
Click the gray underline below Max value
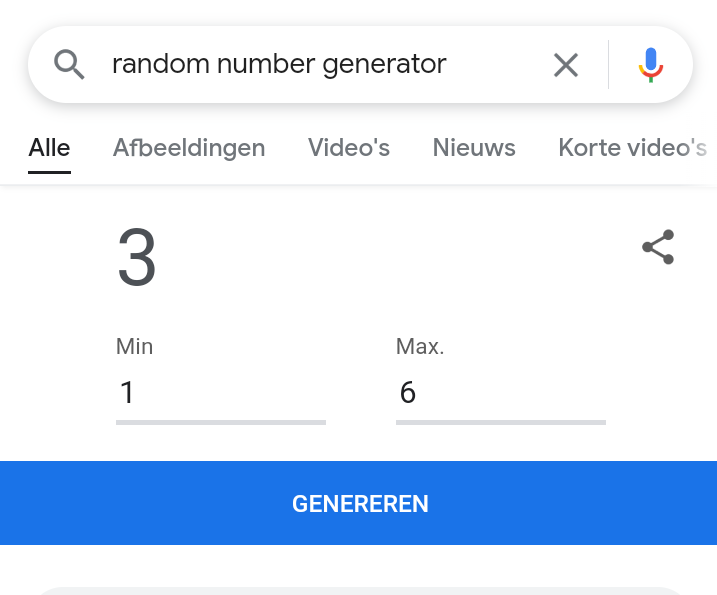500,422
